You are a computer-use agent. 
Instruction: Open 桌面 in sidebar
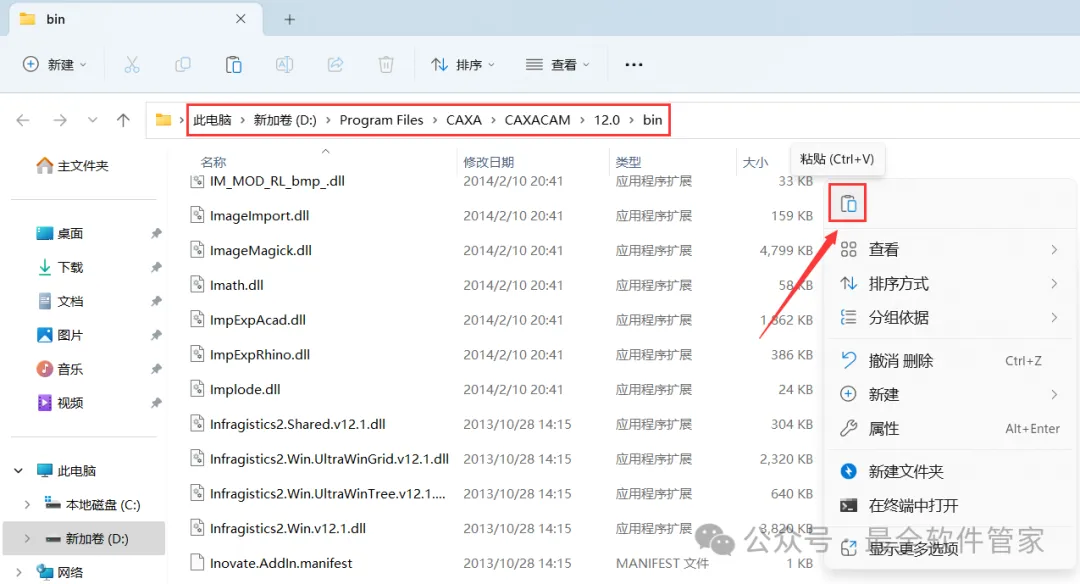[60, 233]
